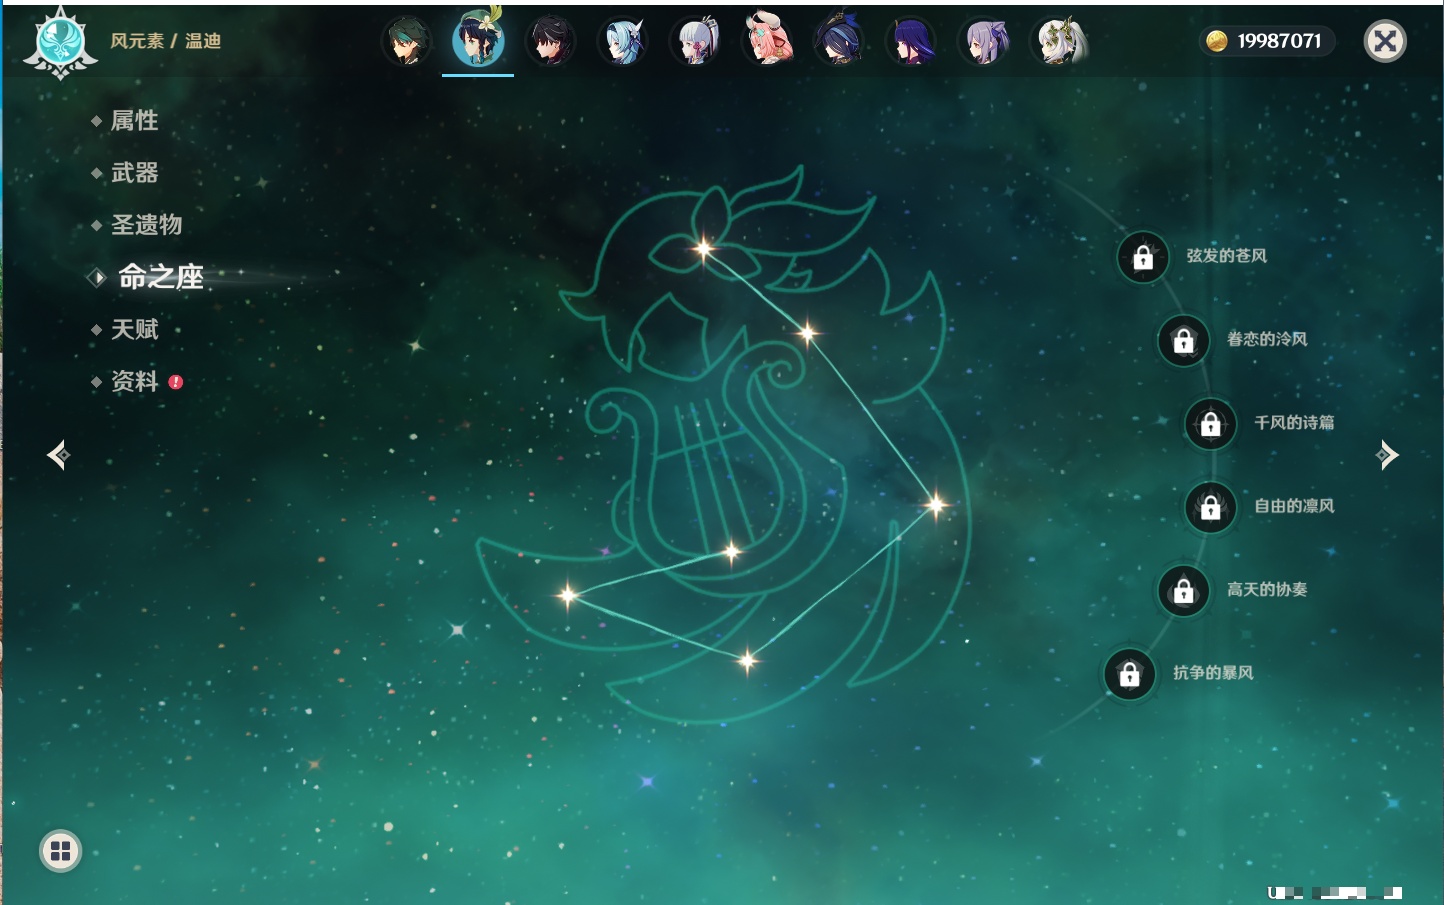
Task: Click the constellation star on the flower
Action: click(x=703, y=248)
